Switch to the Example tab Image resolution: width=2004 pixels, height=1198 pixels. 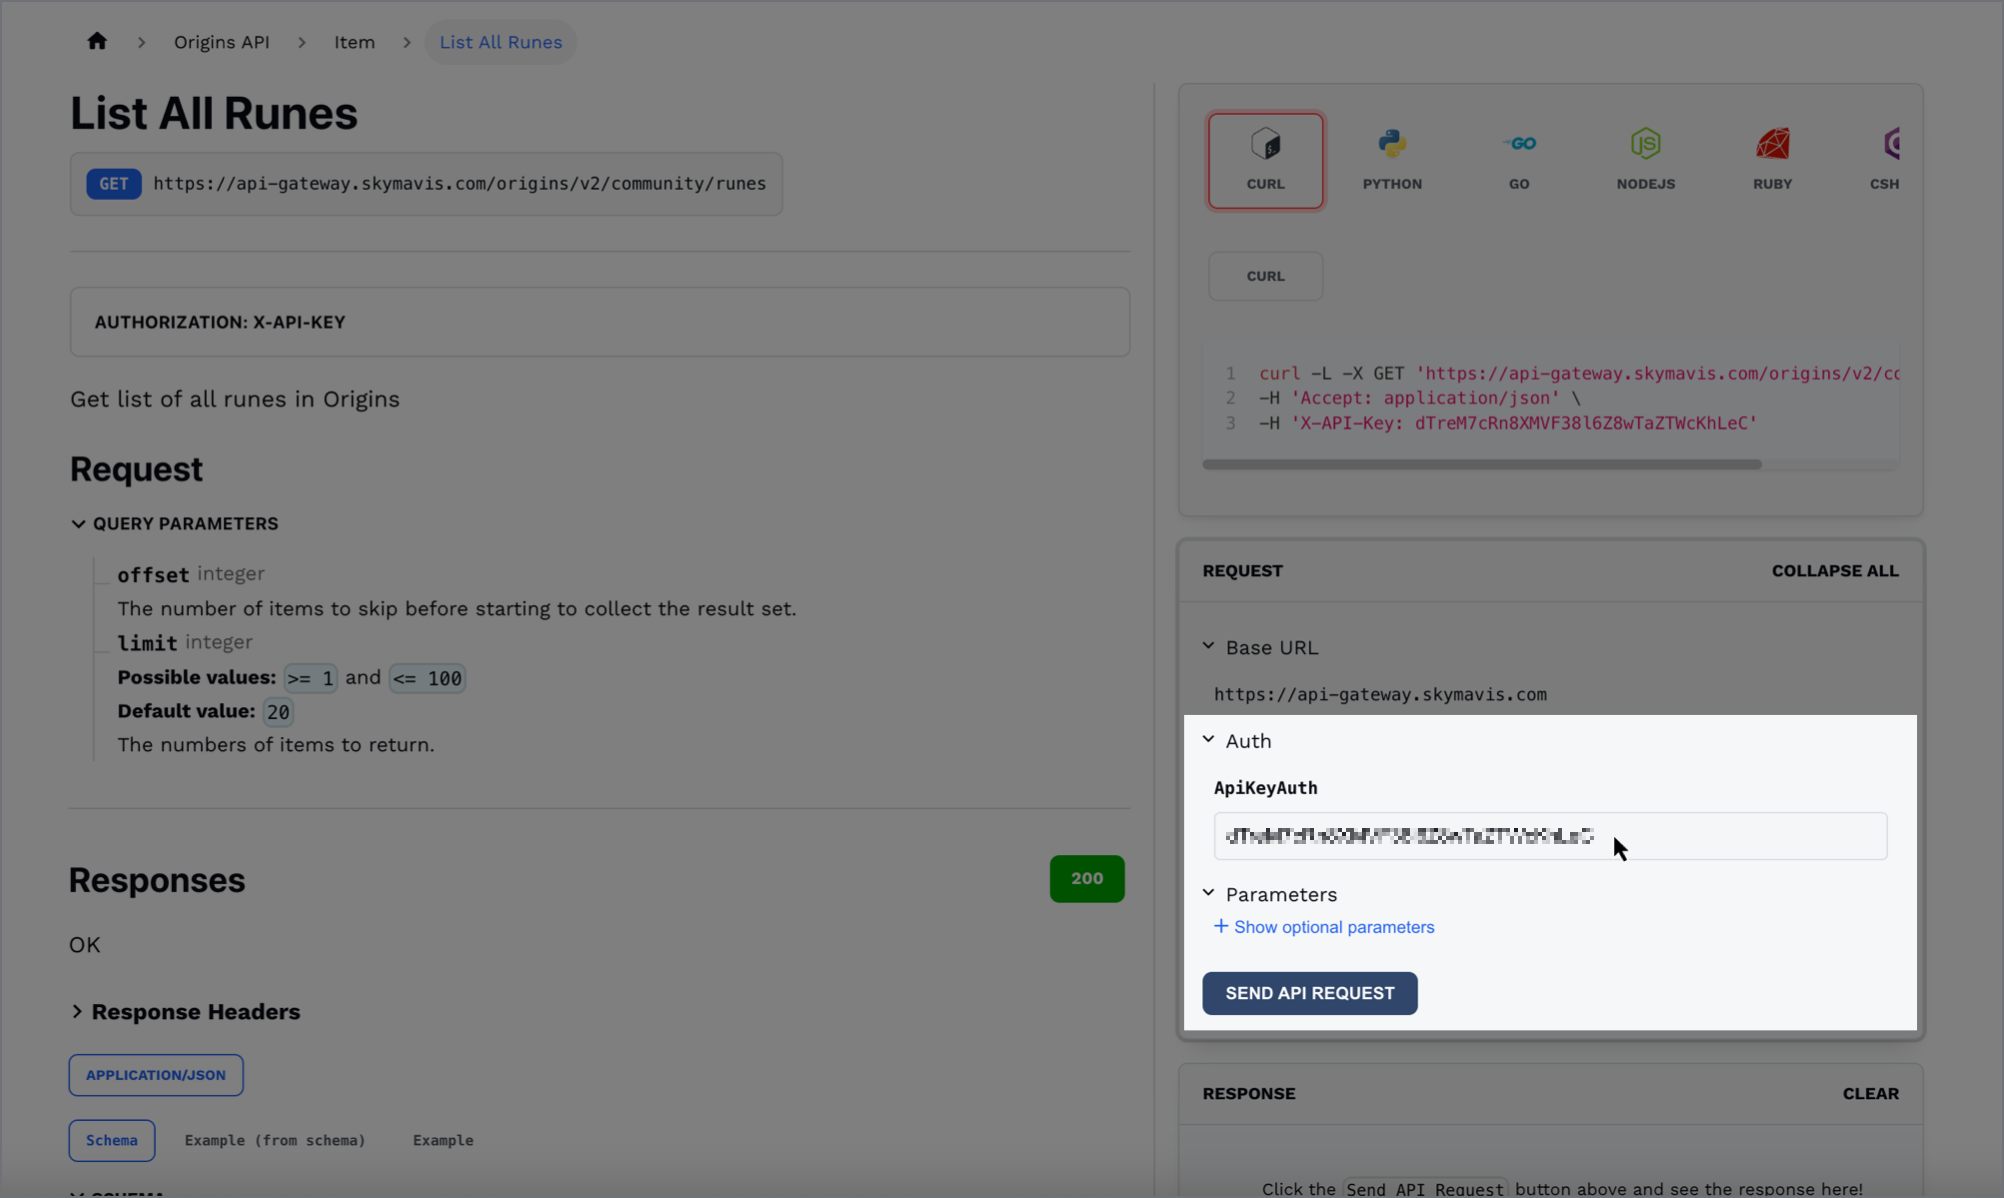click(x=443, y=1140)
